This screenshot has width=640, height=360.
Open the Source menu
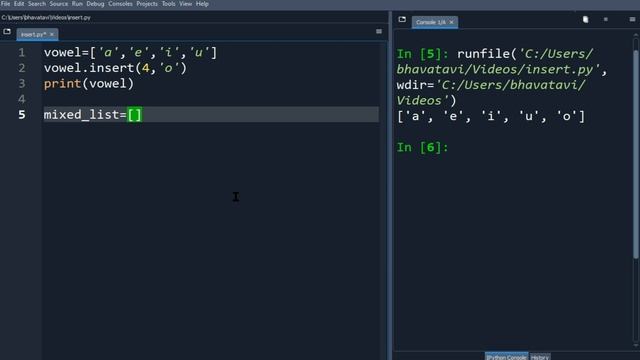point(59,4)
